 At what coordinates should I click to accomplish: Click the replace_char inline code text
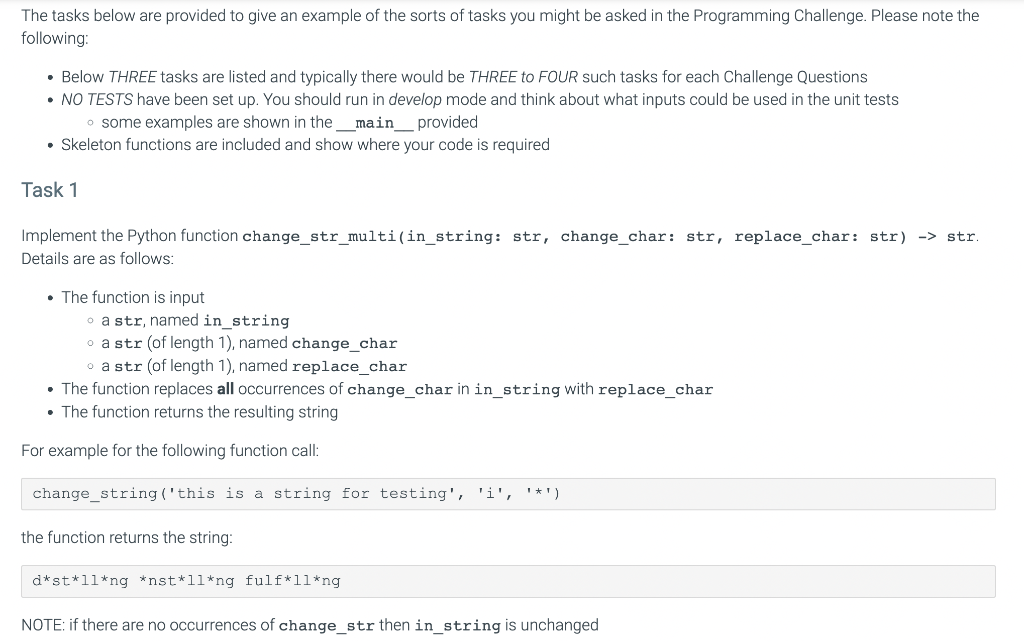coord(350,366)
